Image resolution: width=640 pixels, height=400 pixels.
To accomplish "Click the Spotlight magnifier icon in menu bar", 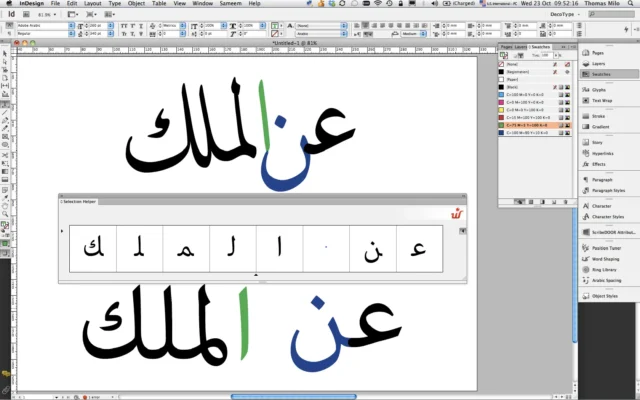I will click(x=631, y=3).
